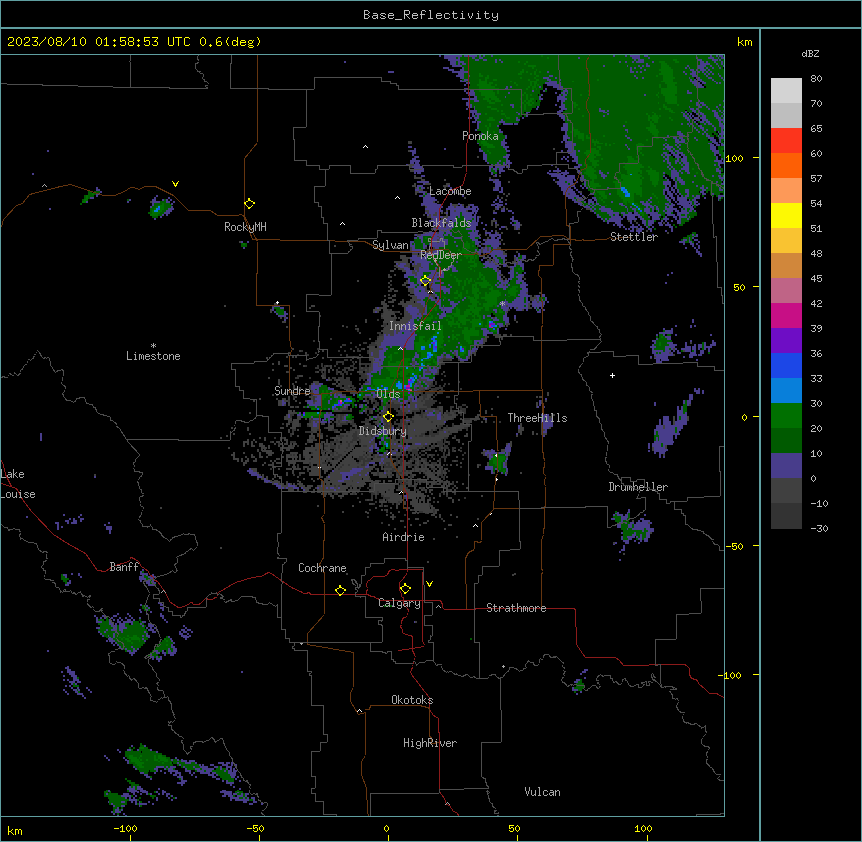
Task: Click the Base_Reflectivity title text
Action: [x=431, y=15]
